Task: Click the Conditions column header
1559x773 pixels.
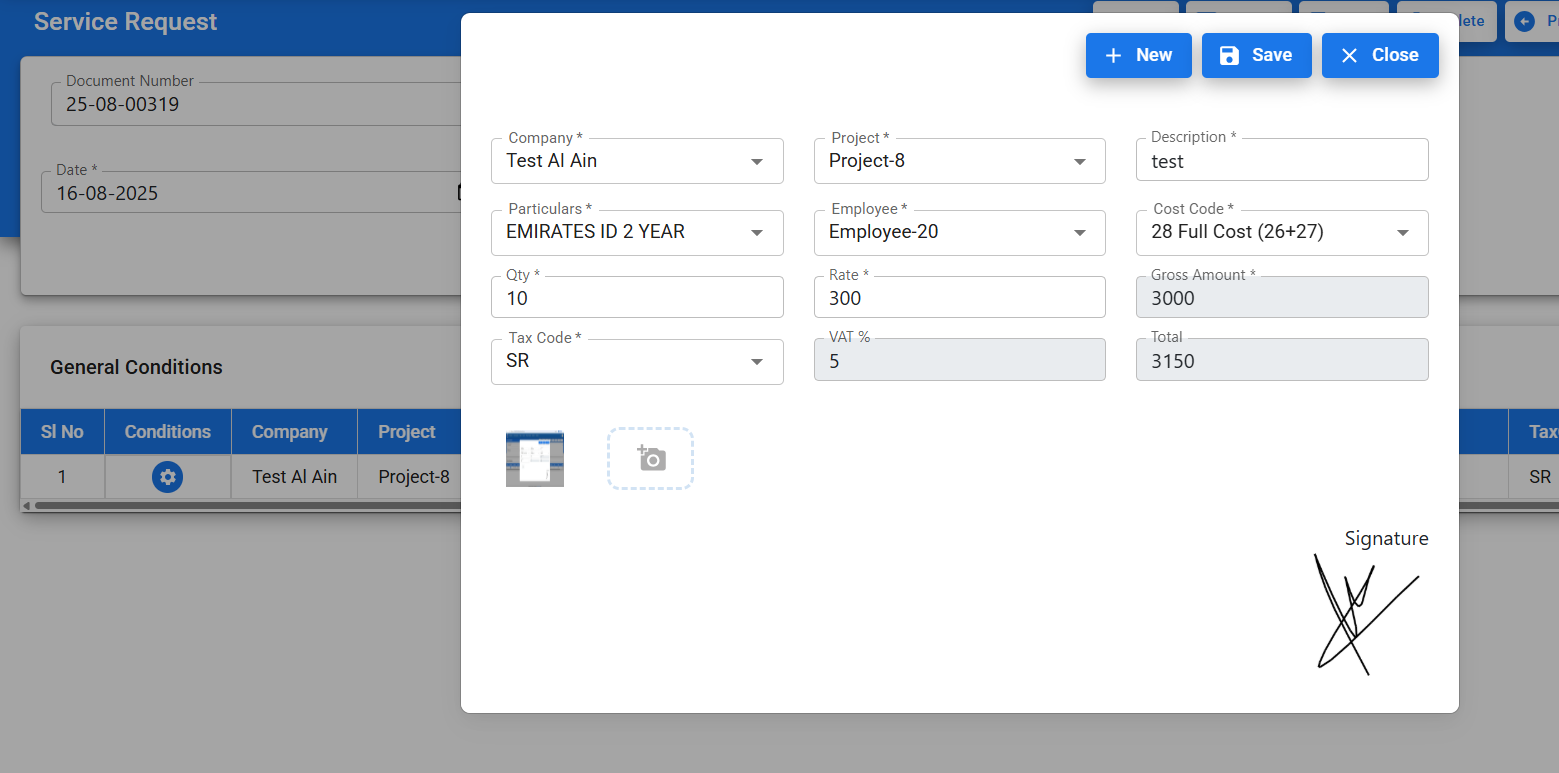Action: [167, 432]
